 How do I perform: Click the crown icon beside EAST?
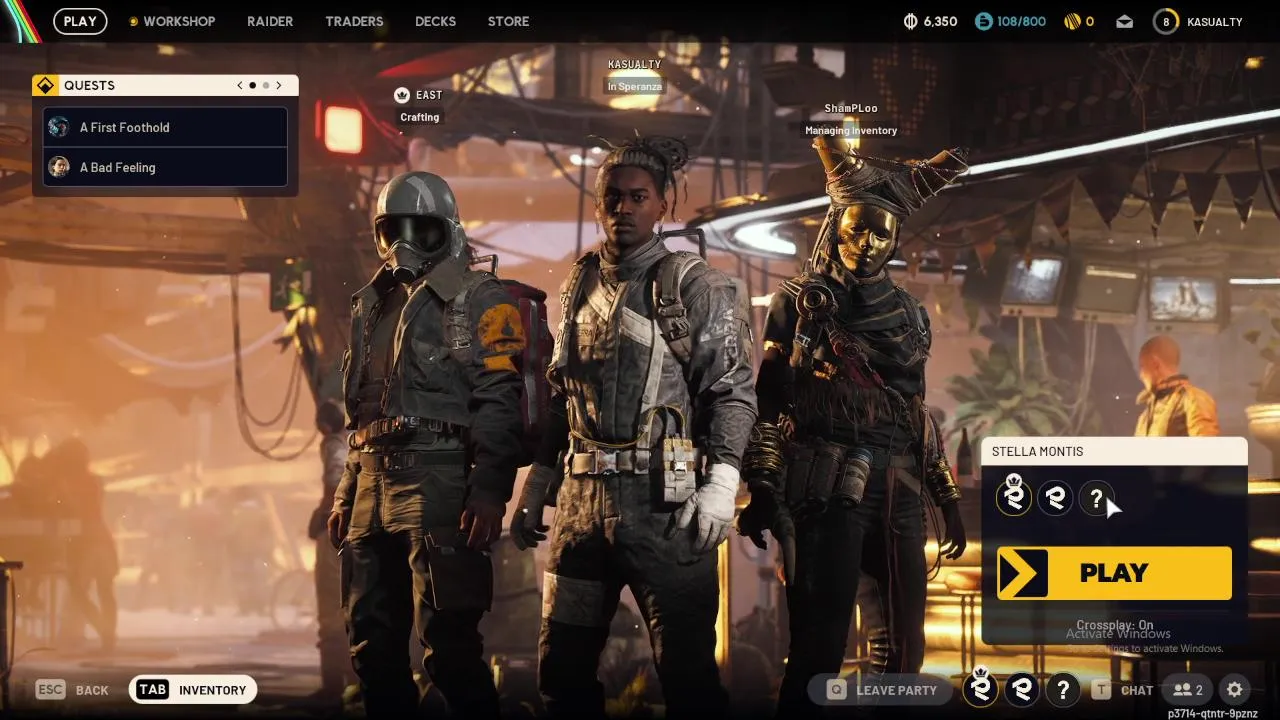pyautogui.click(x=401, y=95)
